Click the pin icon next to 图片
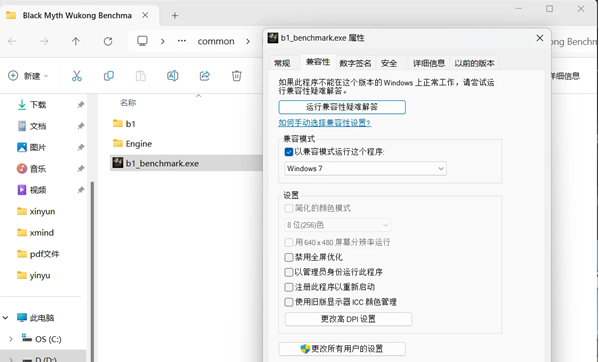 (81, 147)
